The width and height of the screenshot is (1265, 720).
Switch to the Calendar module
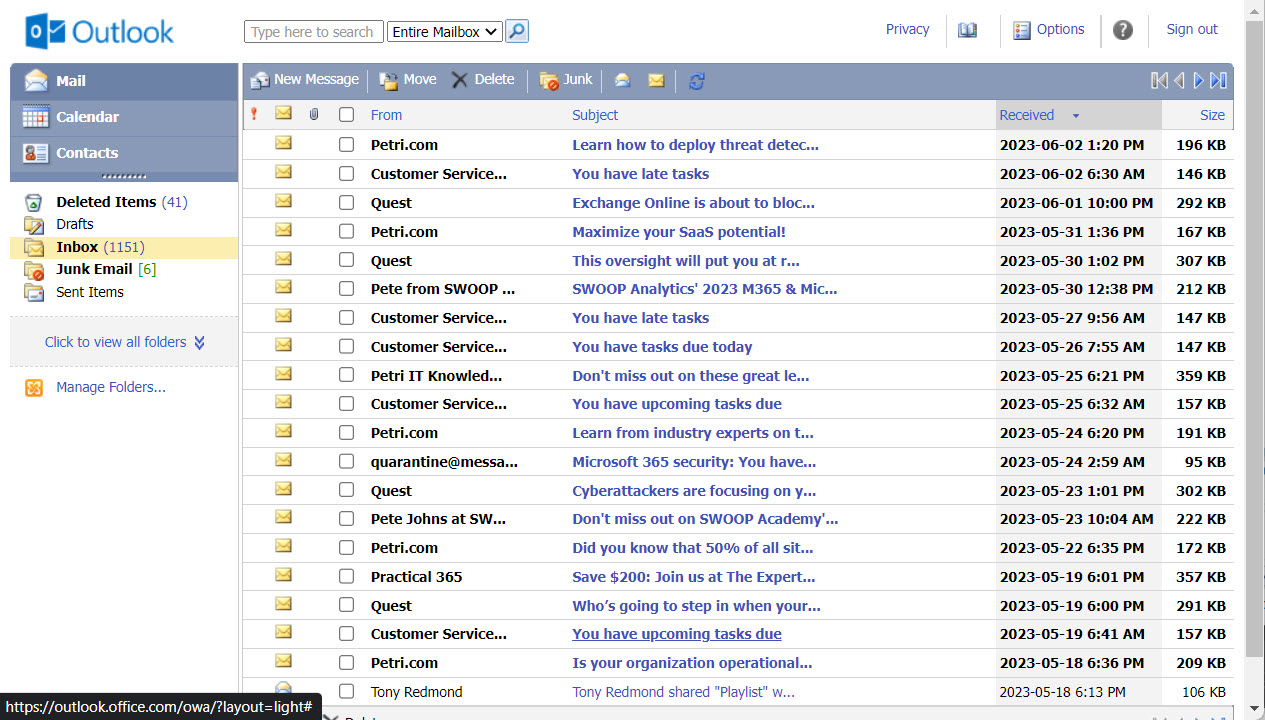pyautogui.click(x=124, y=117)
